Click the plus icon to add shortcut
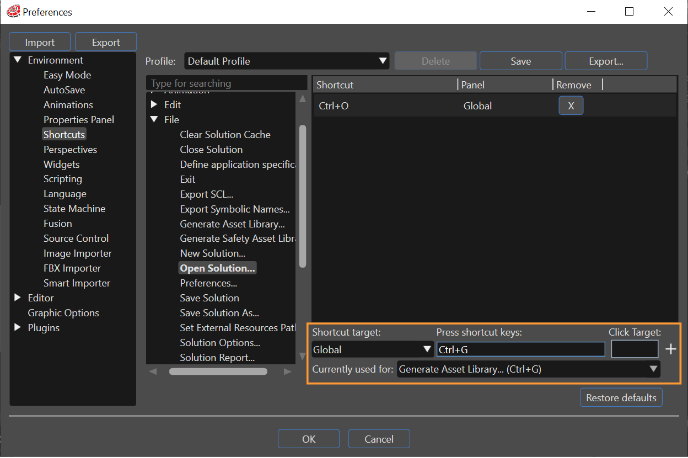 click(x=670, y=349)
